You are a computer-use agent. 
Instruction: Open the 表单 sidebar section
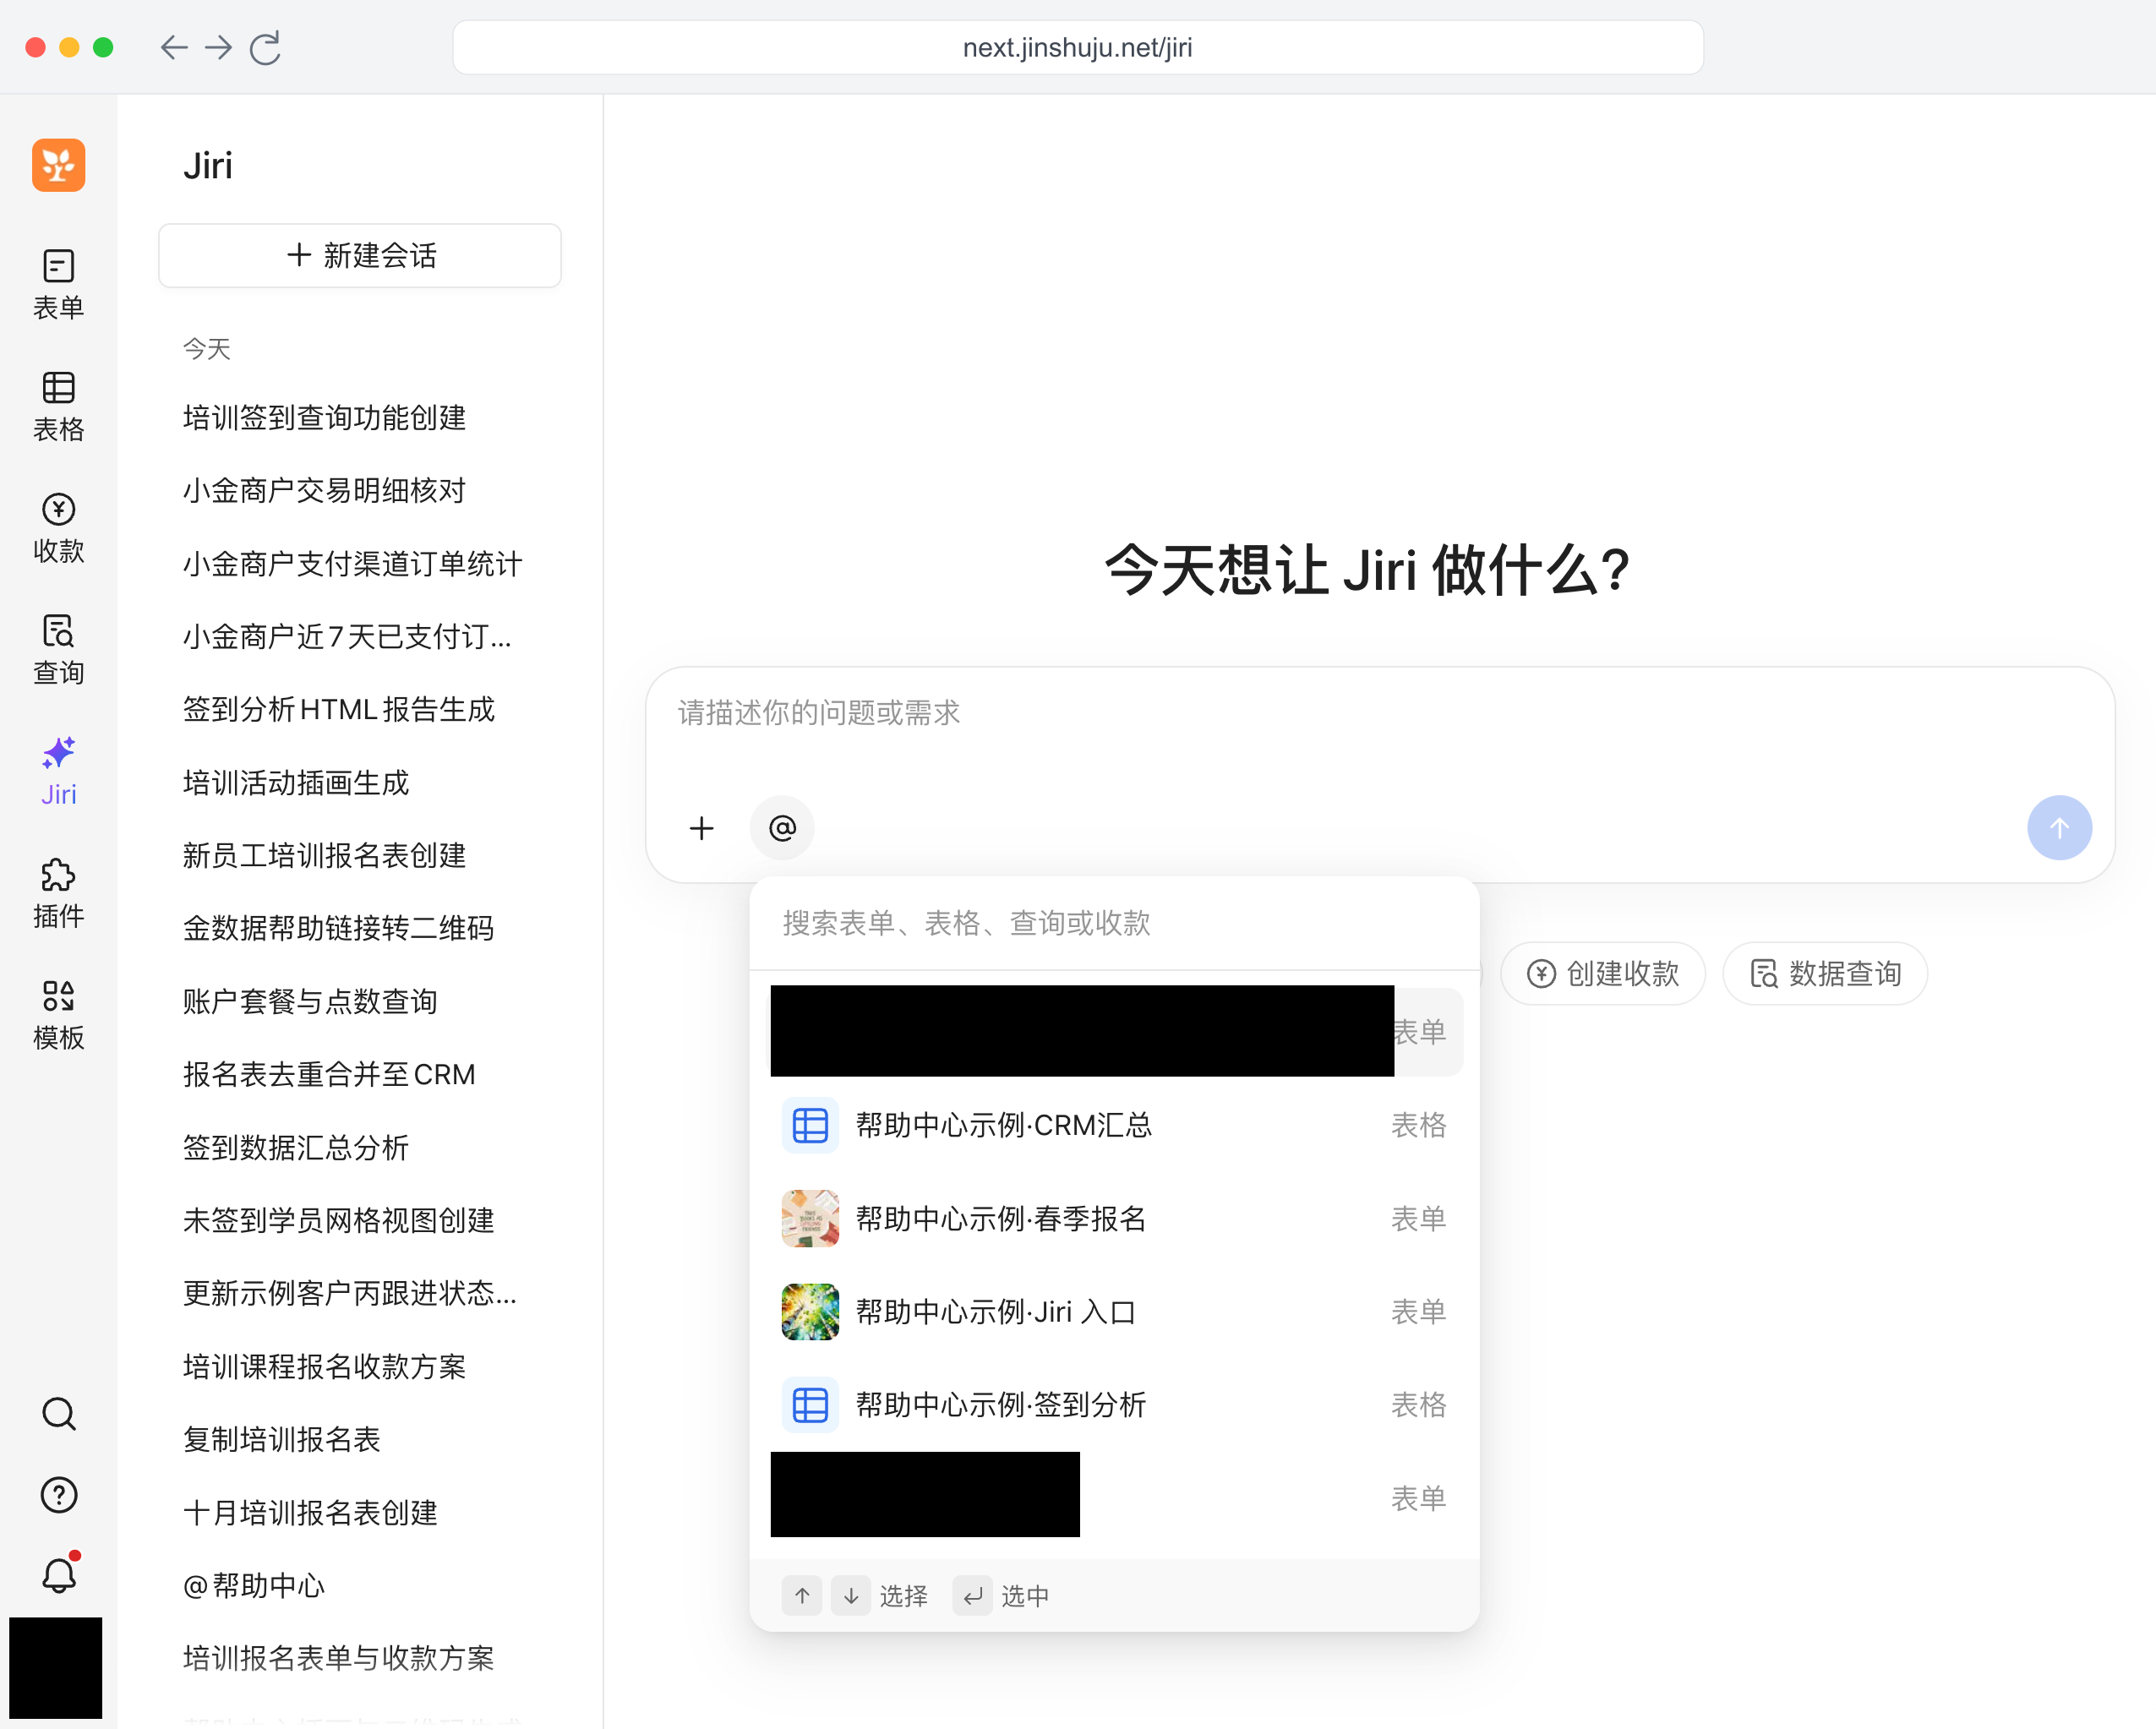click(x=58, y=285)
